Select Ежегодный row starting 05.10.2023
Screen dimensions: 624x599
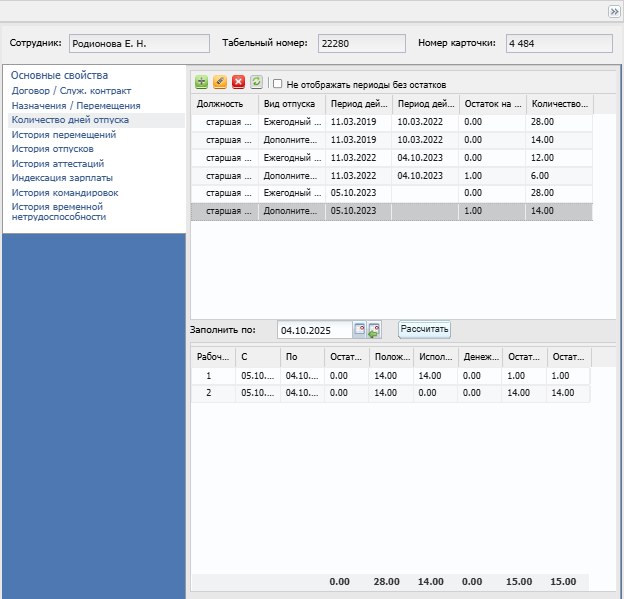392,193
